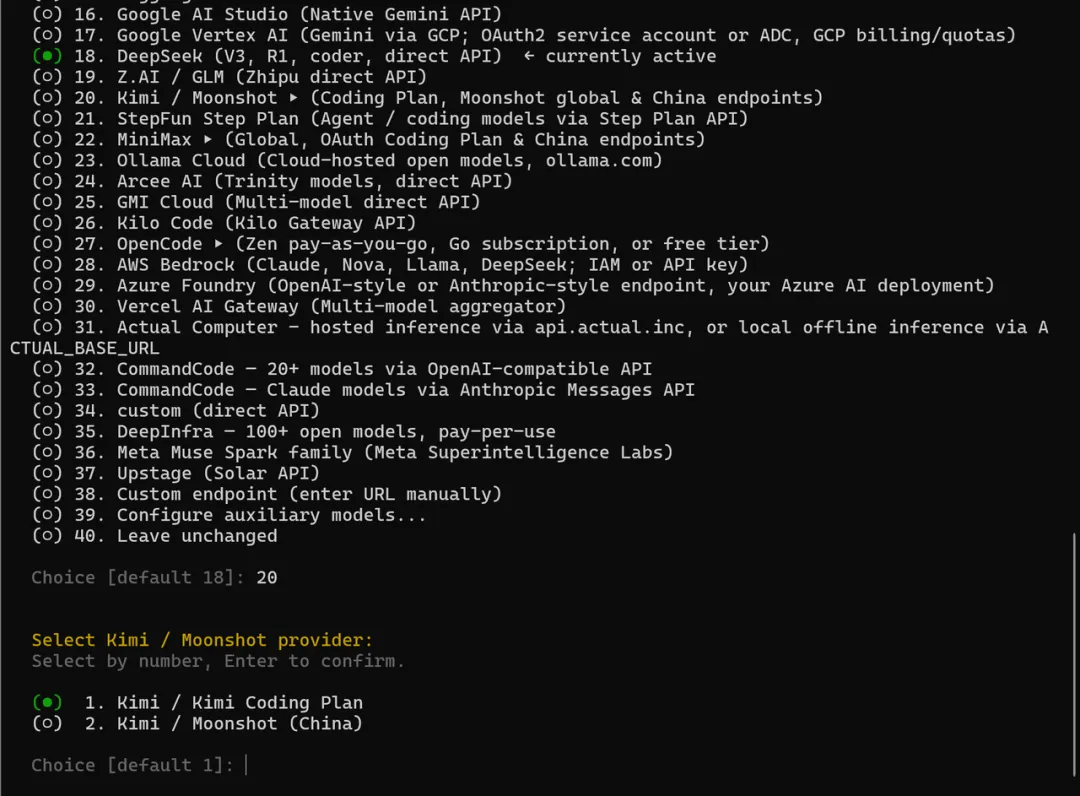The image size is (1080, 796).
Task: Expand the Kimi / Moonshot submenu arrow
Action: click(x=294, y=98)
